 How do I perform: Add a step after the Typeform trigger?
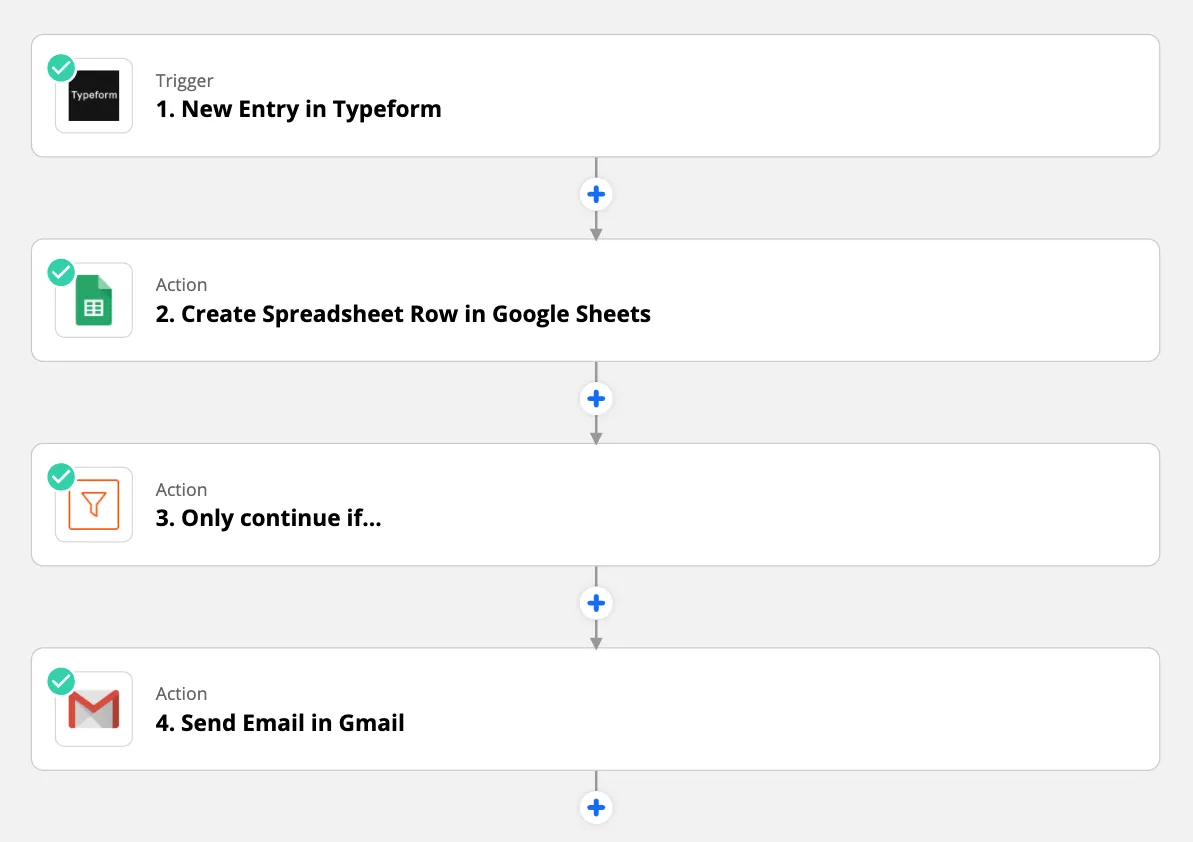tap(596, 194)
